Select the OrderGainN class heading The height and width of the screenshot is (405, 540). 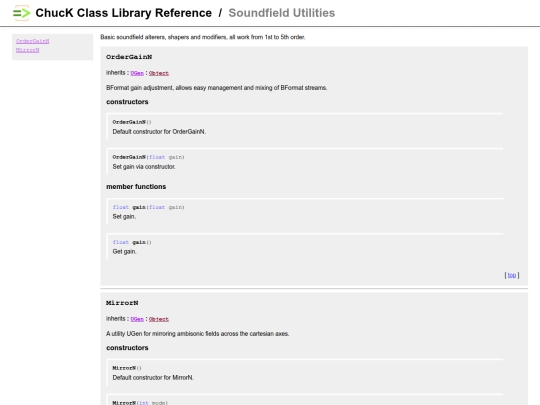[129, 57]
